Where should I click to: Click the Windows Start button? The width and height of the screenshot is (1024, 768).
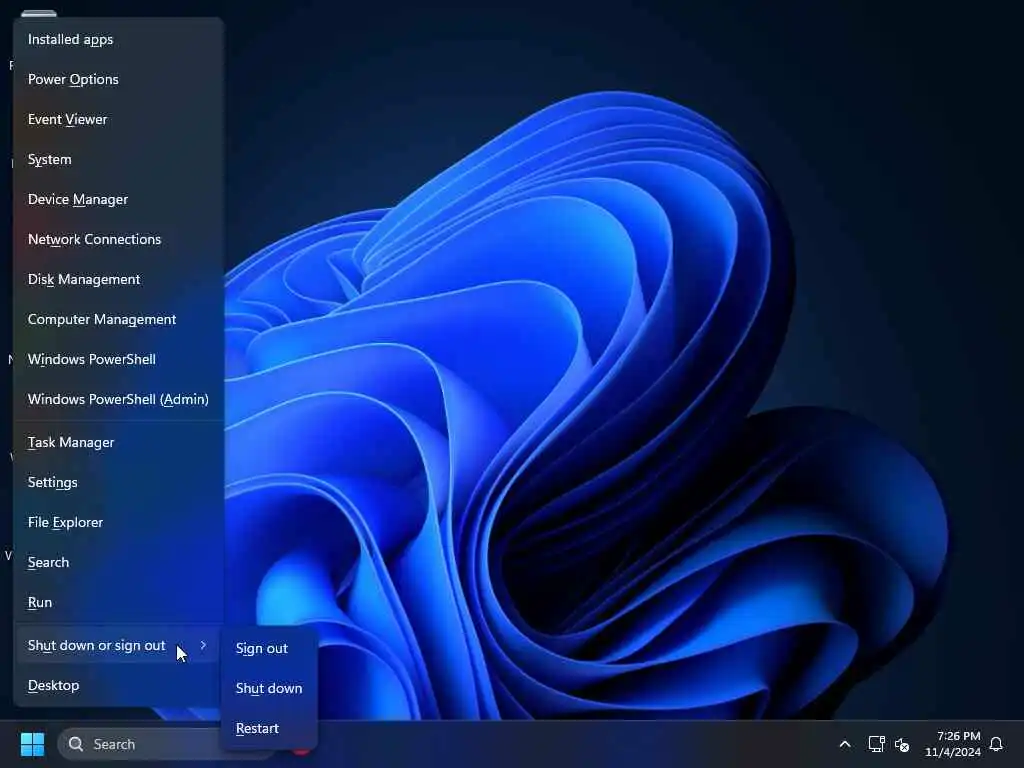tap(33, 744)
